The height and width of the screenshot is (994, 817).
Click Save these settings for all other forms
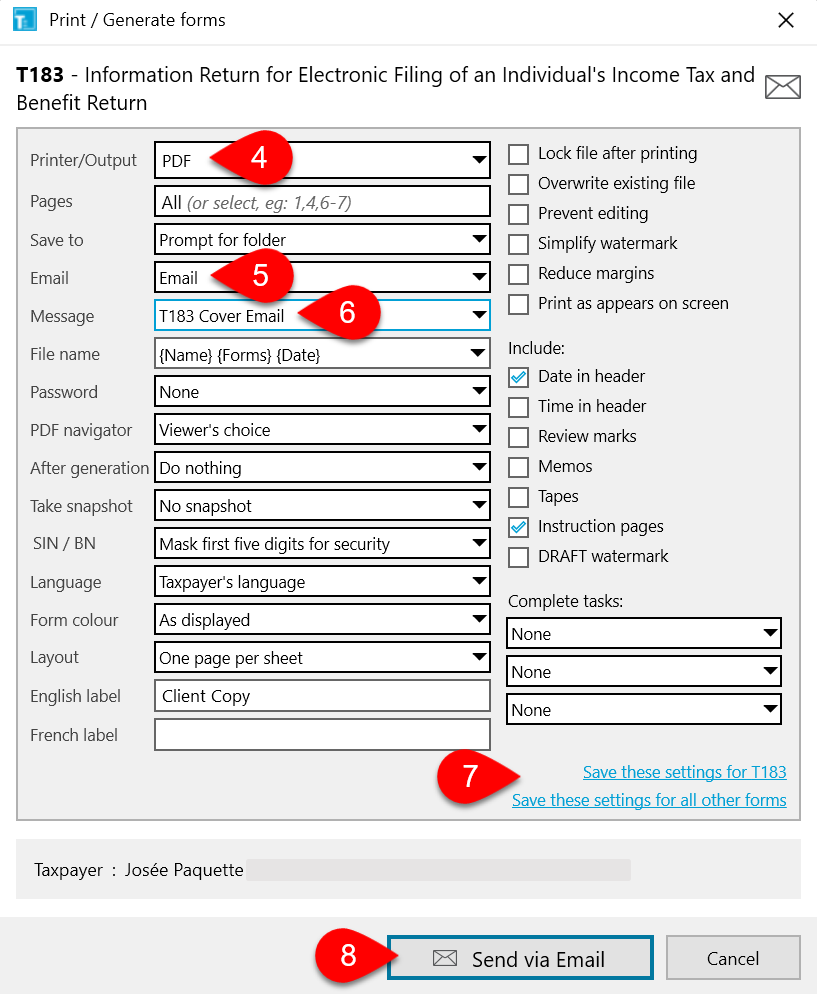pos(649,800)
